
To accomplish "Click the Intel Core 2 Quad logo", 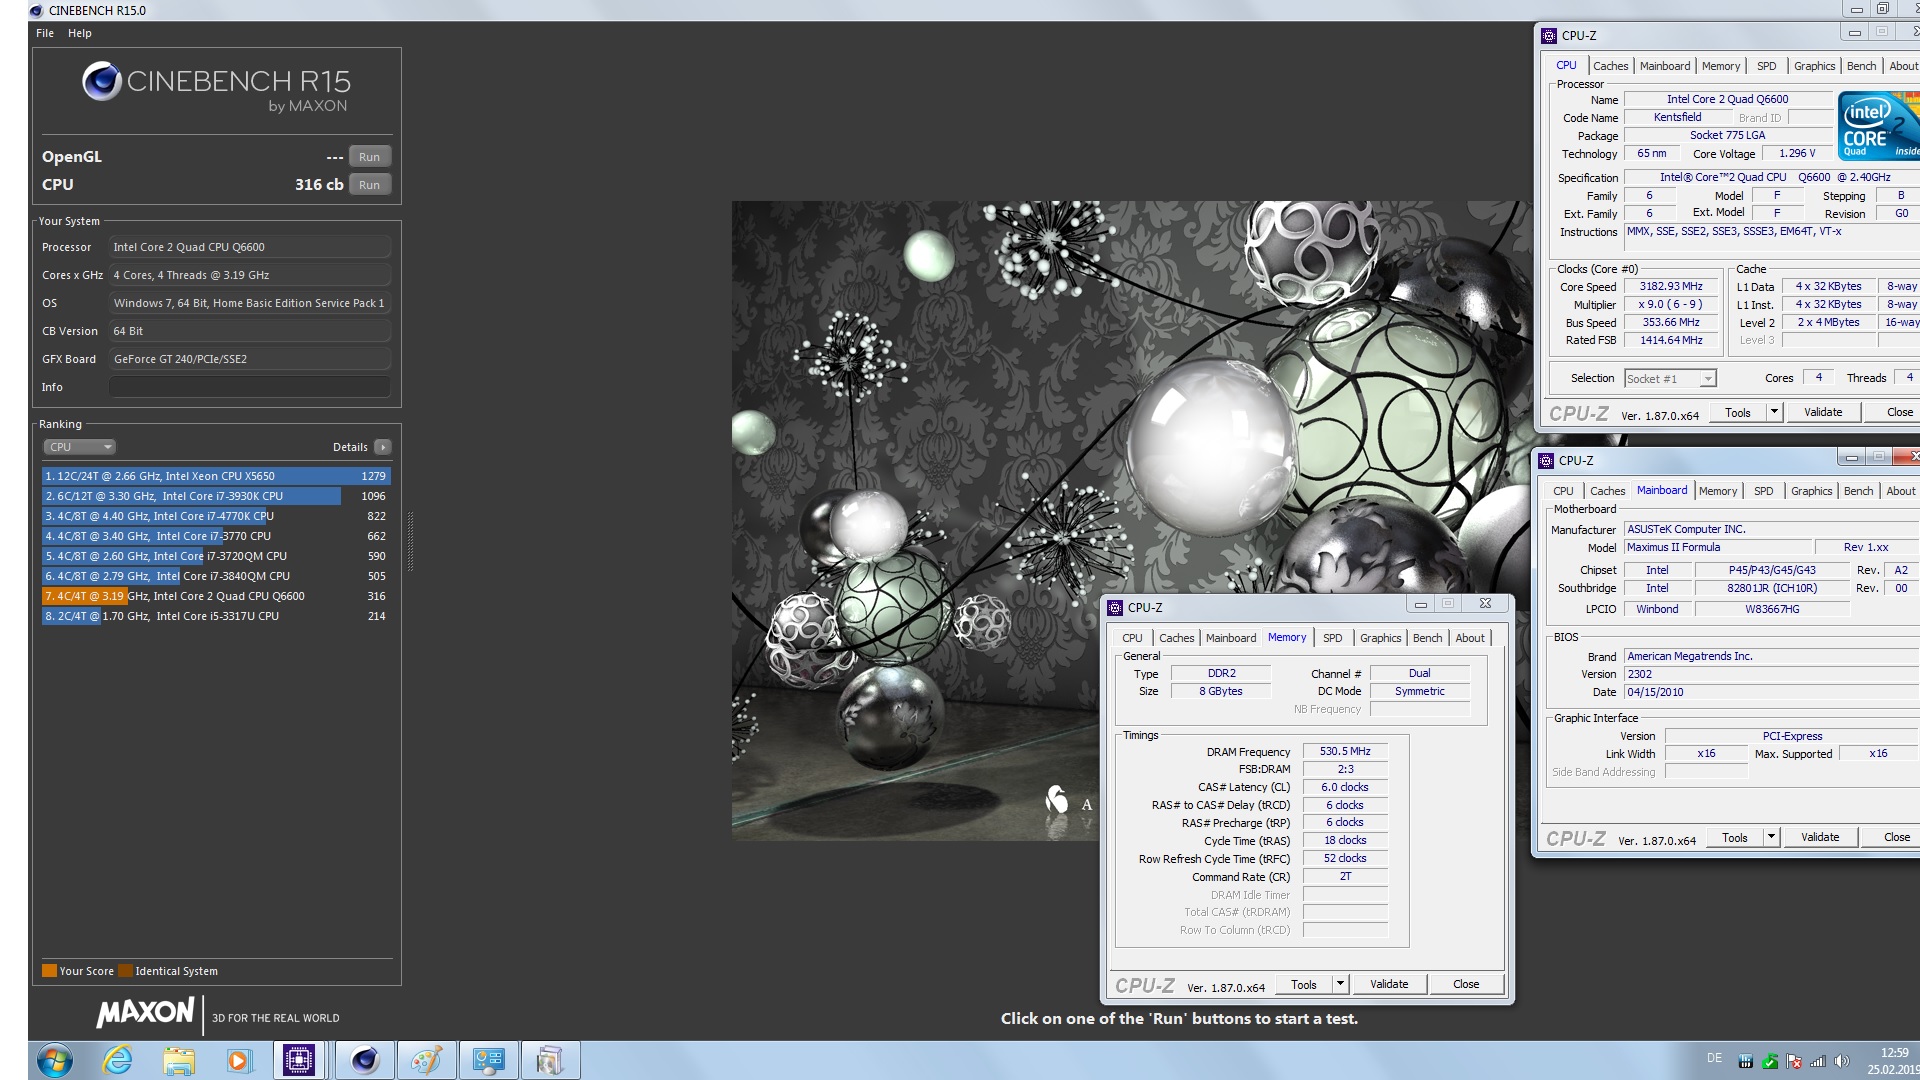I will pyautogui.click(x=1879, y=126).
